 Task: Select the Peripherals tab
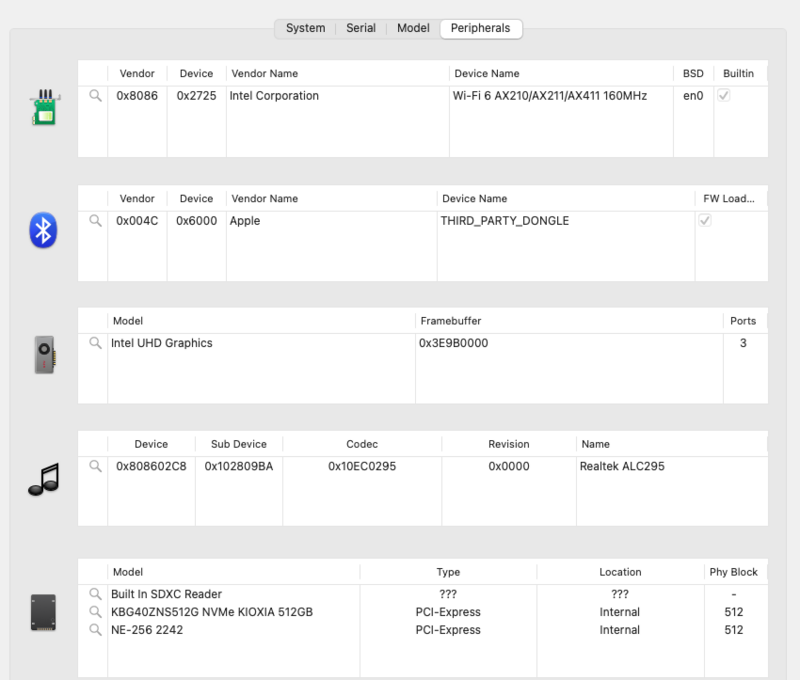coord(480,28)
